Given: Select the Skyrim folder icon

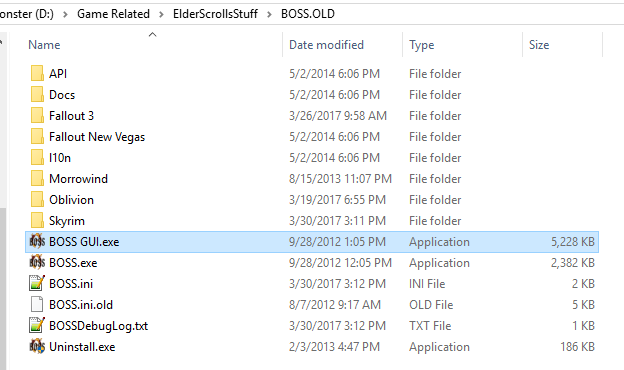Looking at the screenshot, I should coord(37,221).
